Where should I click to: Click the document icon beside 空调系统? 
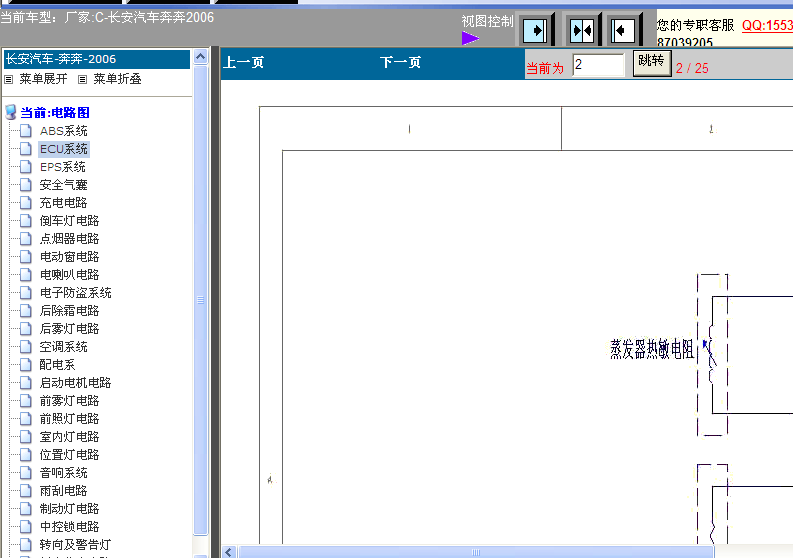click(26, 347)
